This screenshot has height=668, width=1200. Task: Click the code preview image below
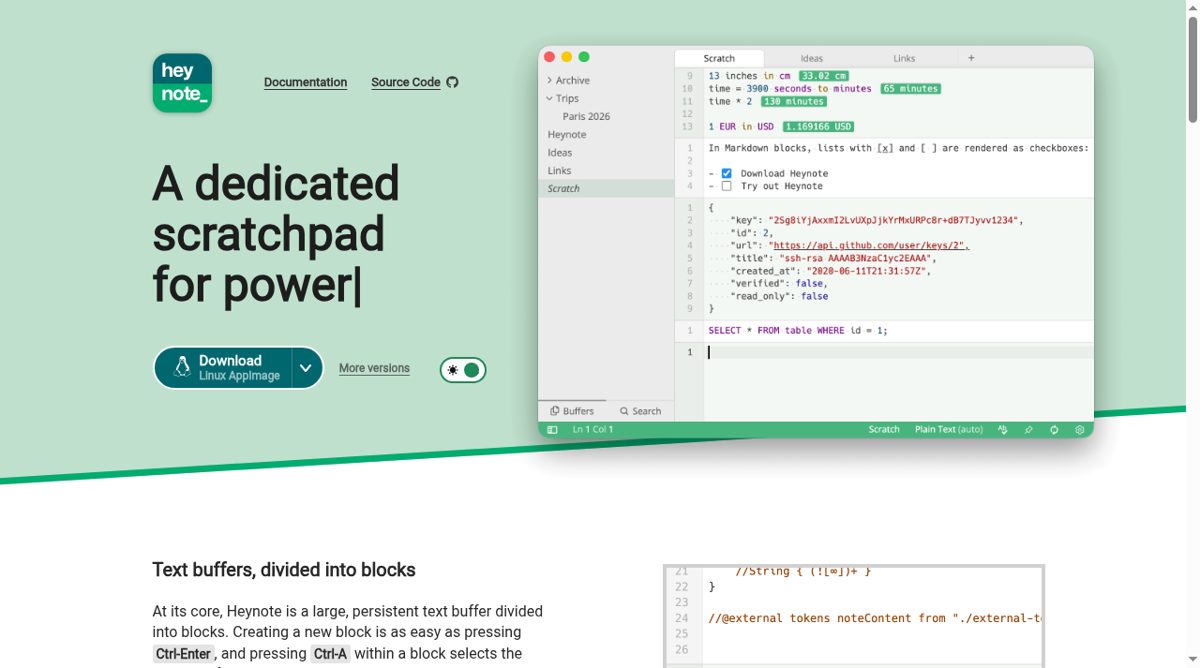click(854, 616)
